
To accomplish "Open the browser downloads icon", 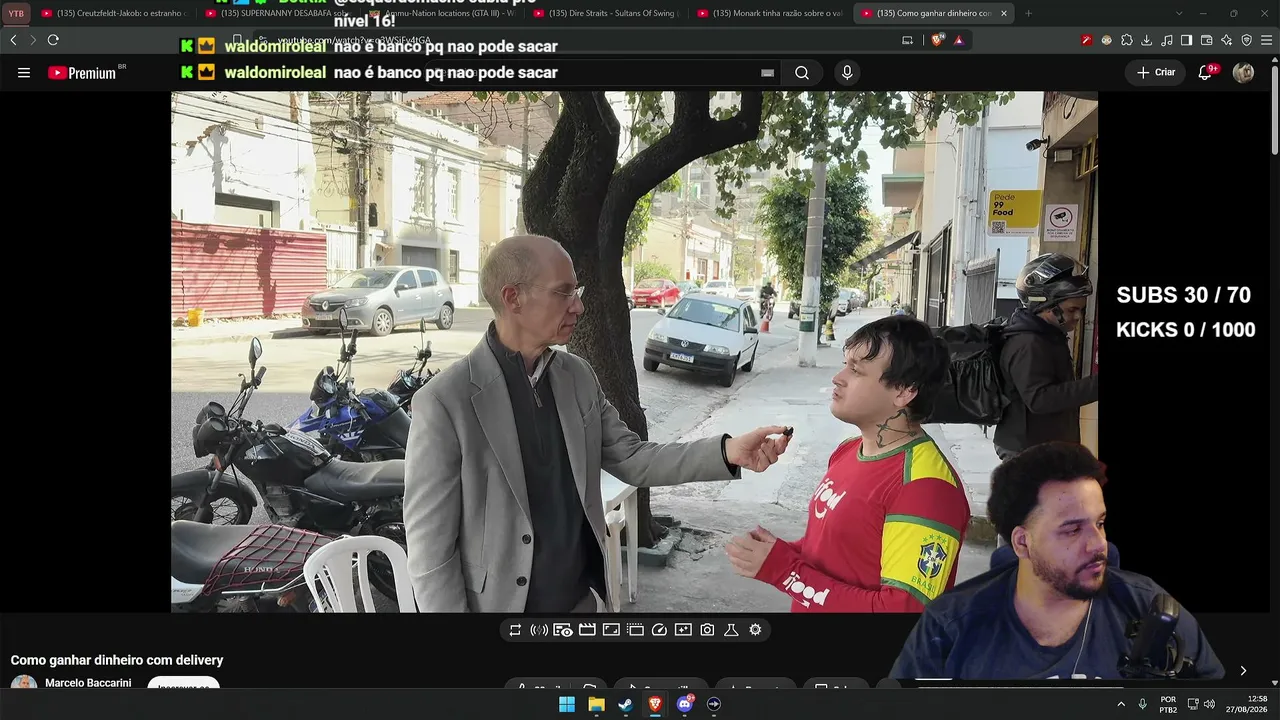I will (x=1146, y=40).
